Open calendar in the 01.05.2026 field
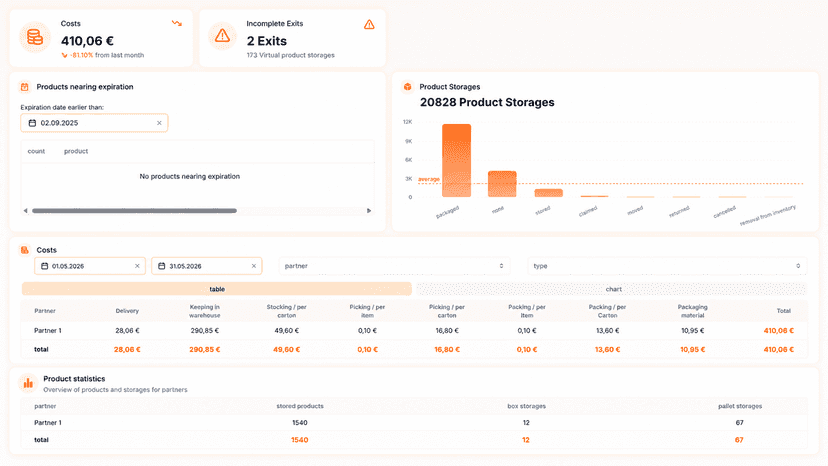The image size is (828, 466). coord(44,266)
